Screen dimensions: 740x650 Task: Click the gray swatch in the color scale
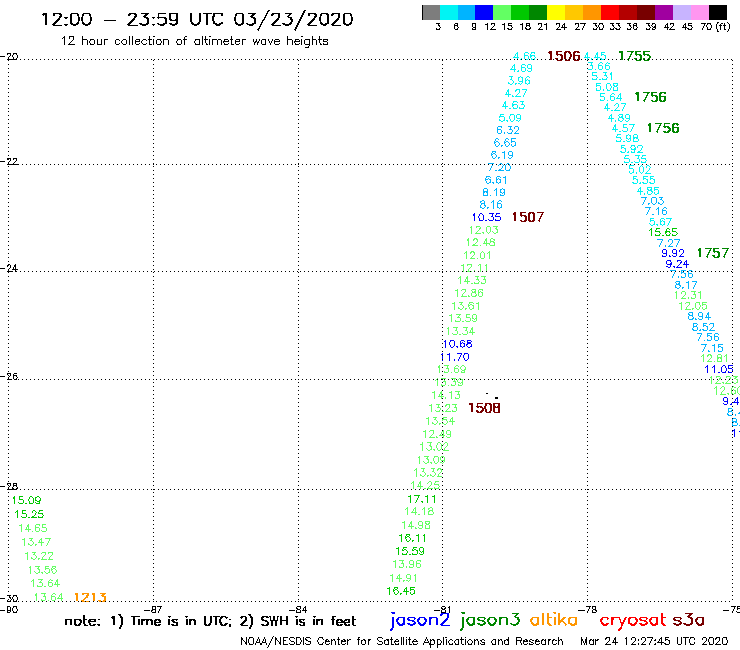(x=431, y=12)
